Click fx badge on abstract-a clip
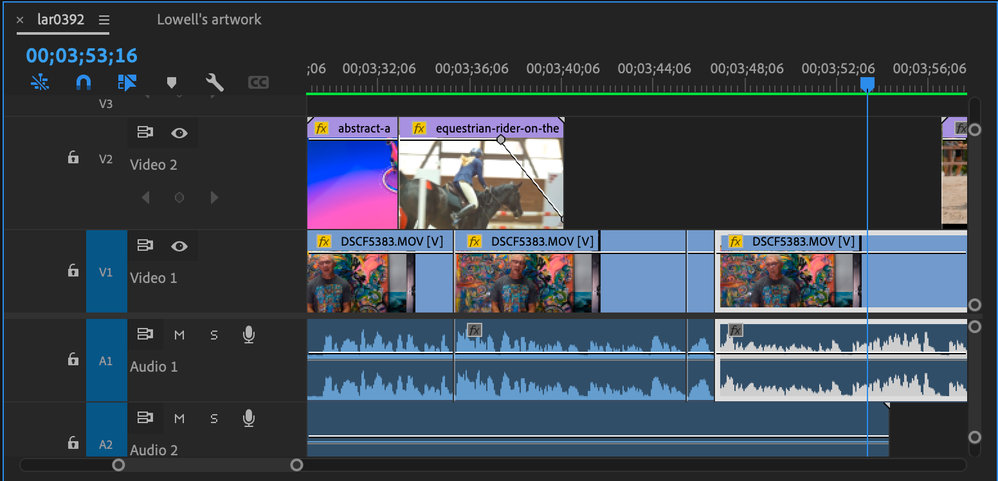This screenshot has height=481, width=998. [x=322, y=129]
